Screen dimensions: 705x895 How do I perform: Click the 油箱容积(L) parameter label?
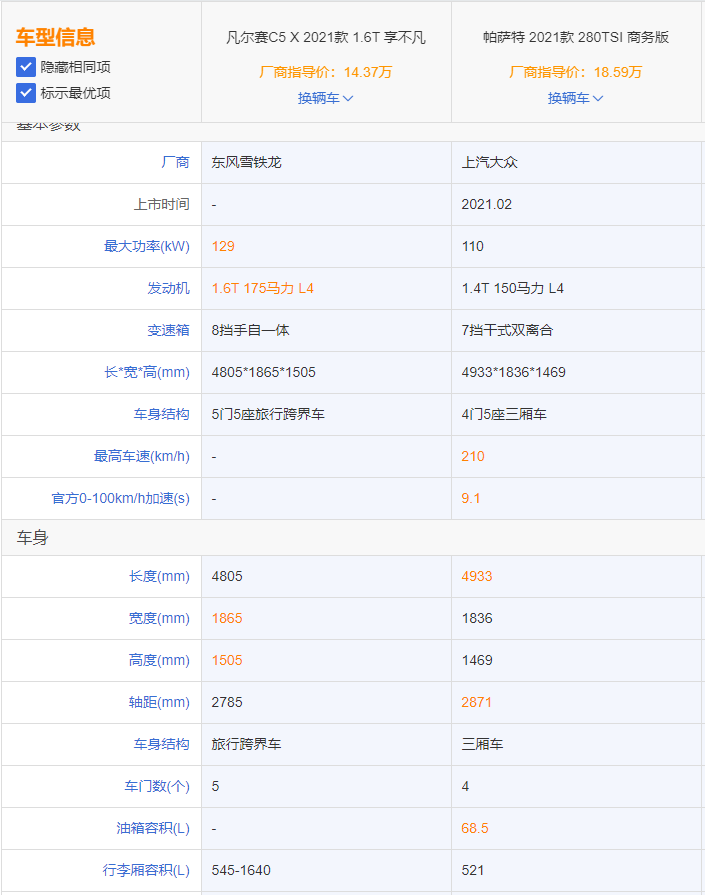(x=153, y=828)
